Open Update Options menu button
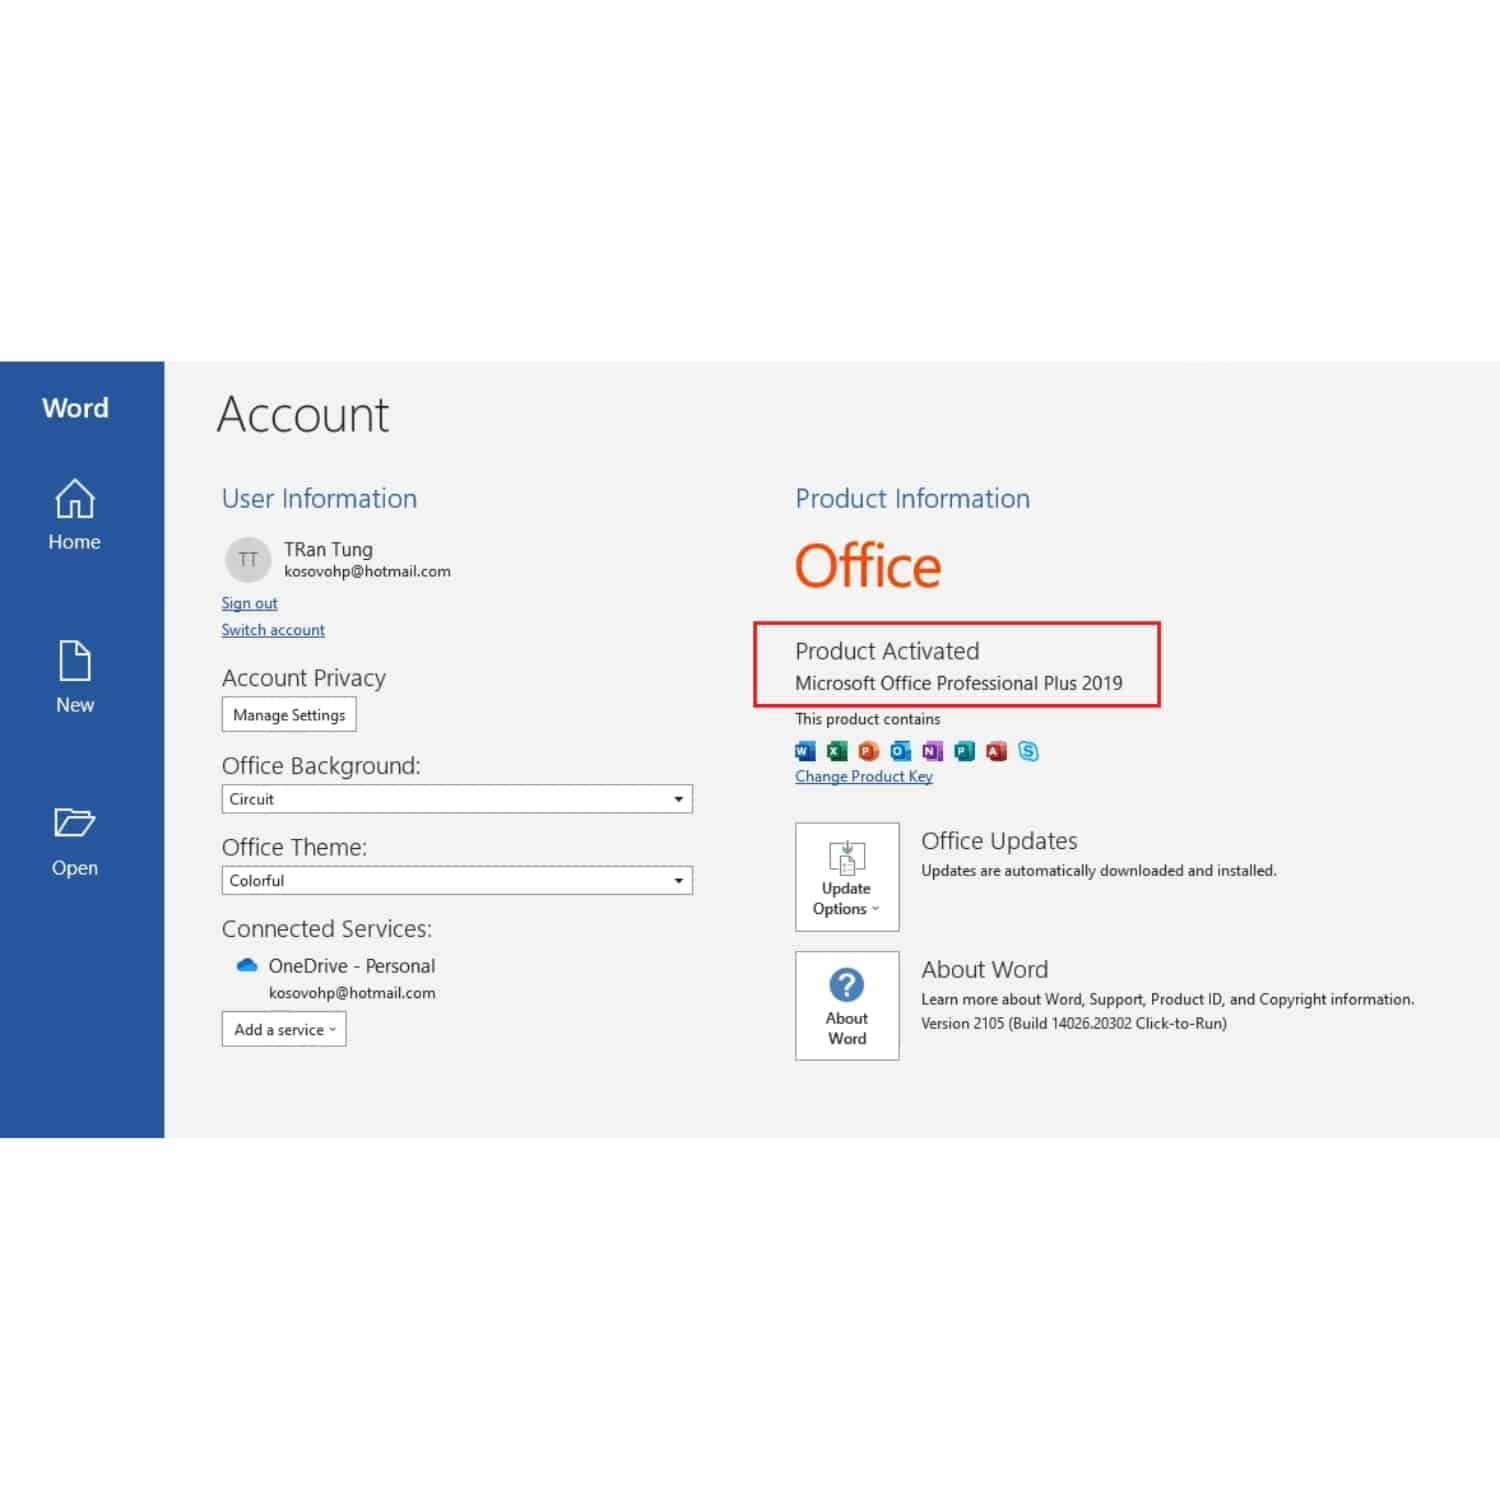The width and height of the screenshot is (1500, 1500). click(x=847, y=877)
